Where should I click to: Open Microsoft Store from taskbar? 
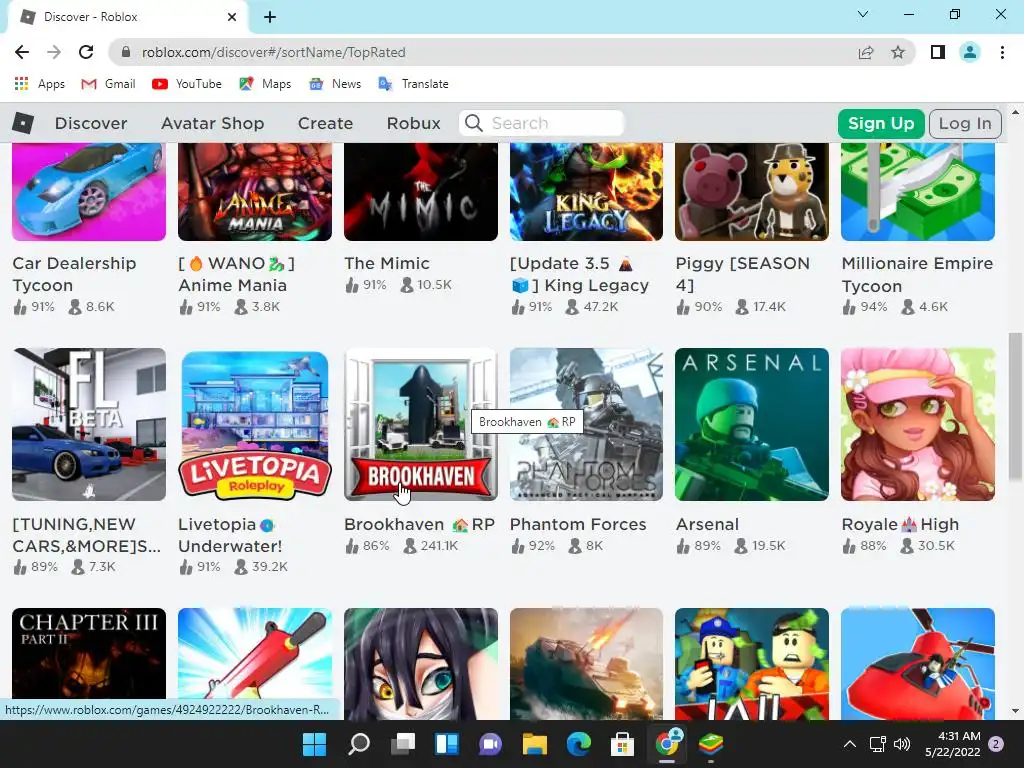coord(622,743)
